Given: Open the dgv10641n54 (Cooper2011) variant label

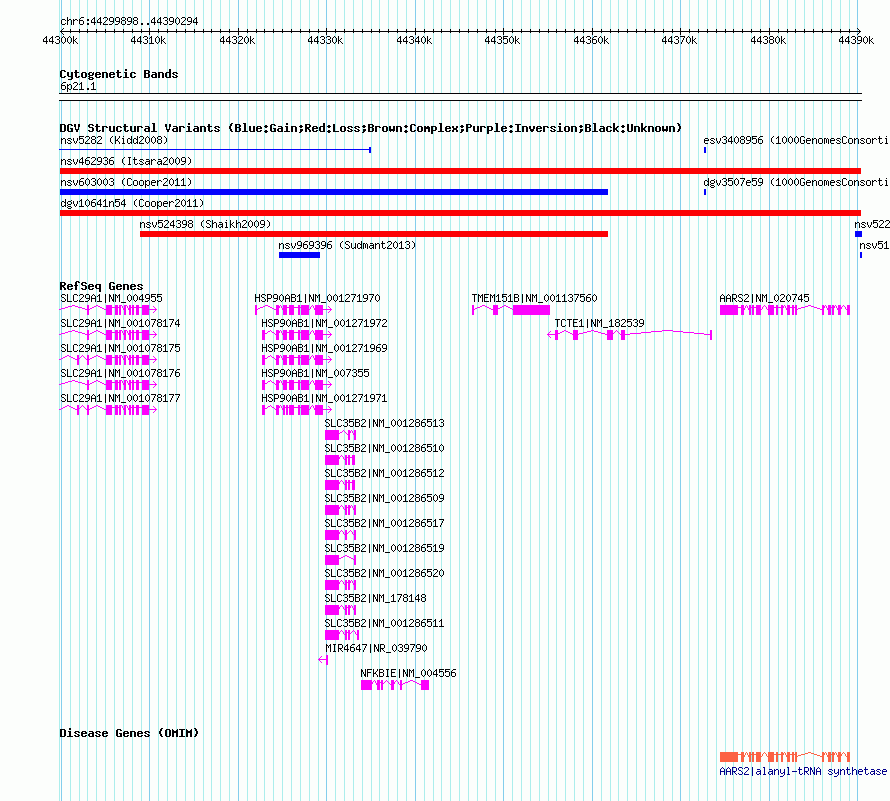Looking at the screenshot, I should pos(132,203).
